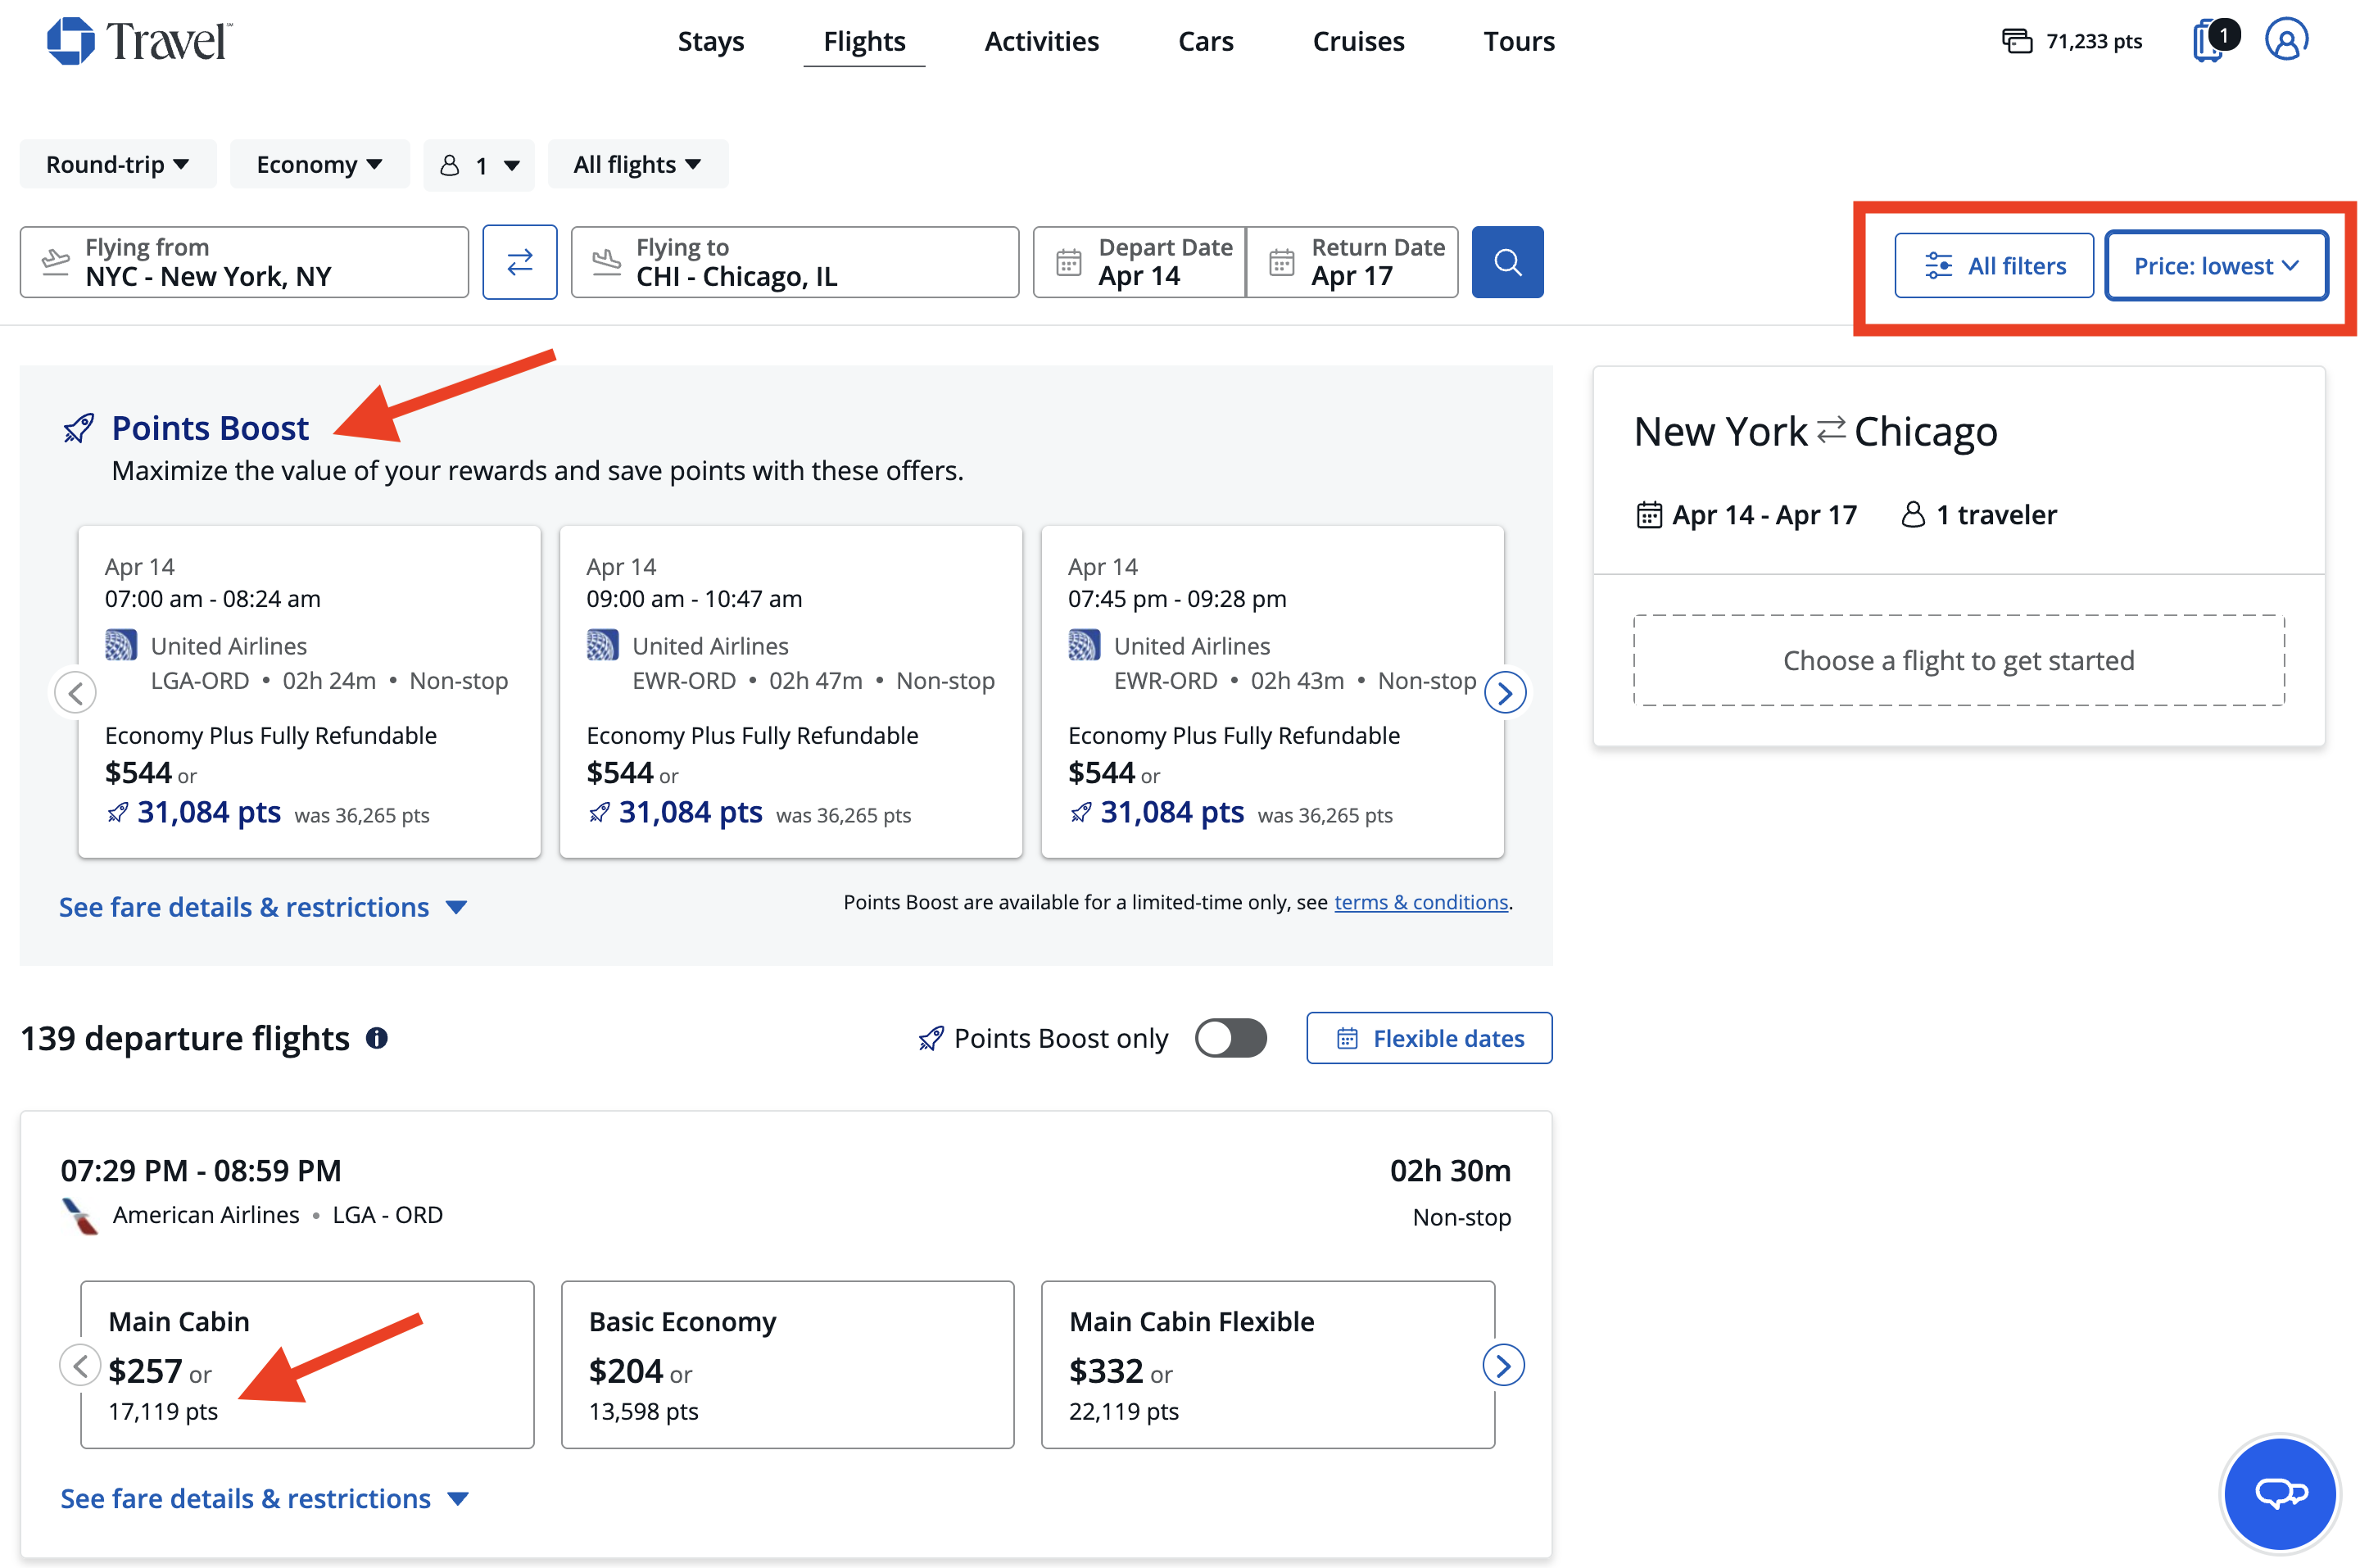Click the Points Boost rocket icon heading

point(79,428)
